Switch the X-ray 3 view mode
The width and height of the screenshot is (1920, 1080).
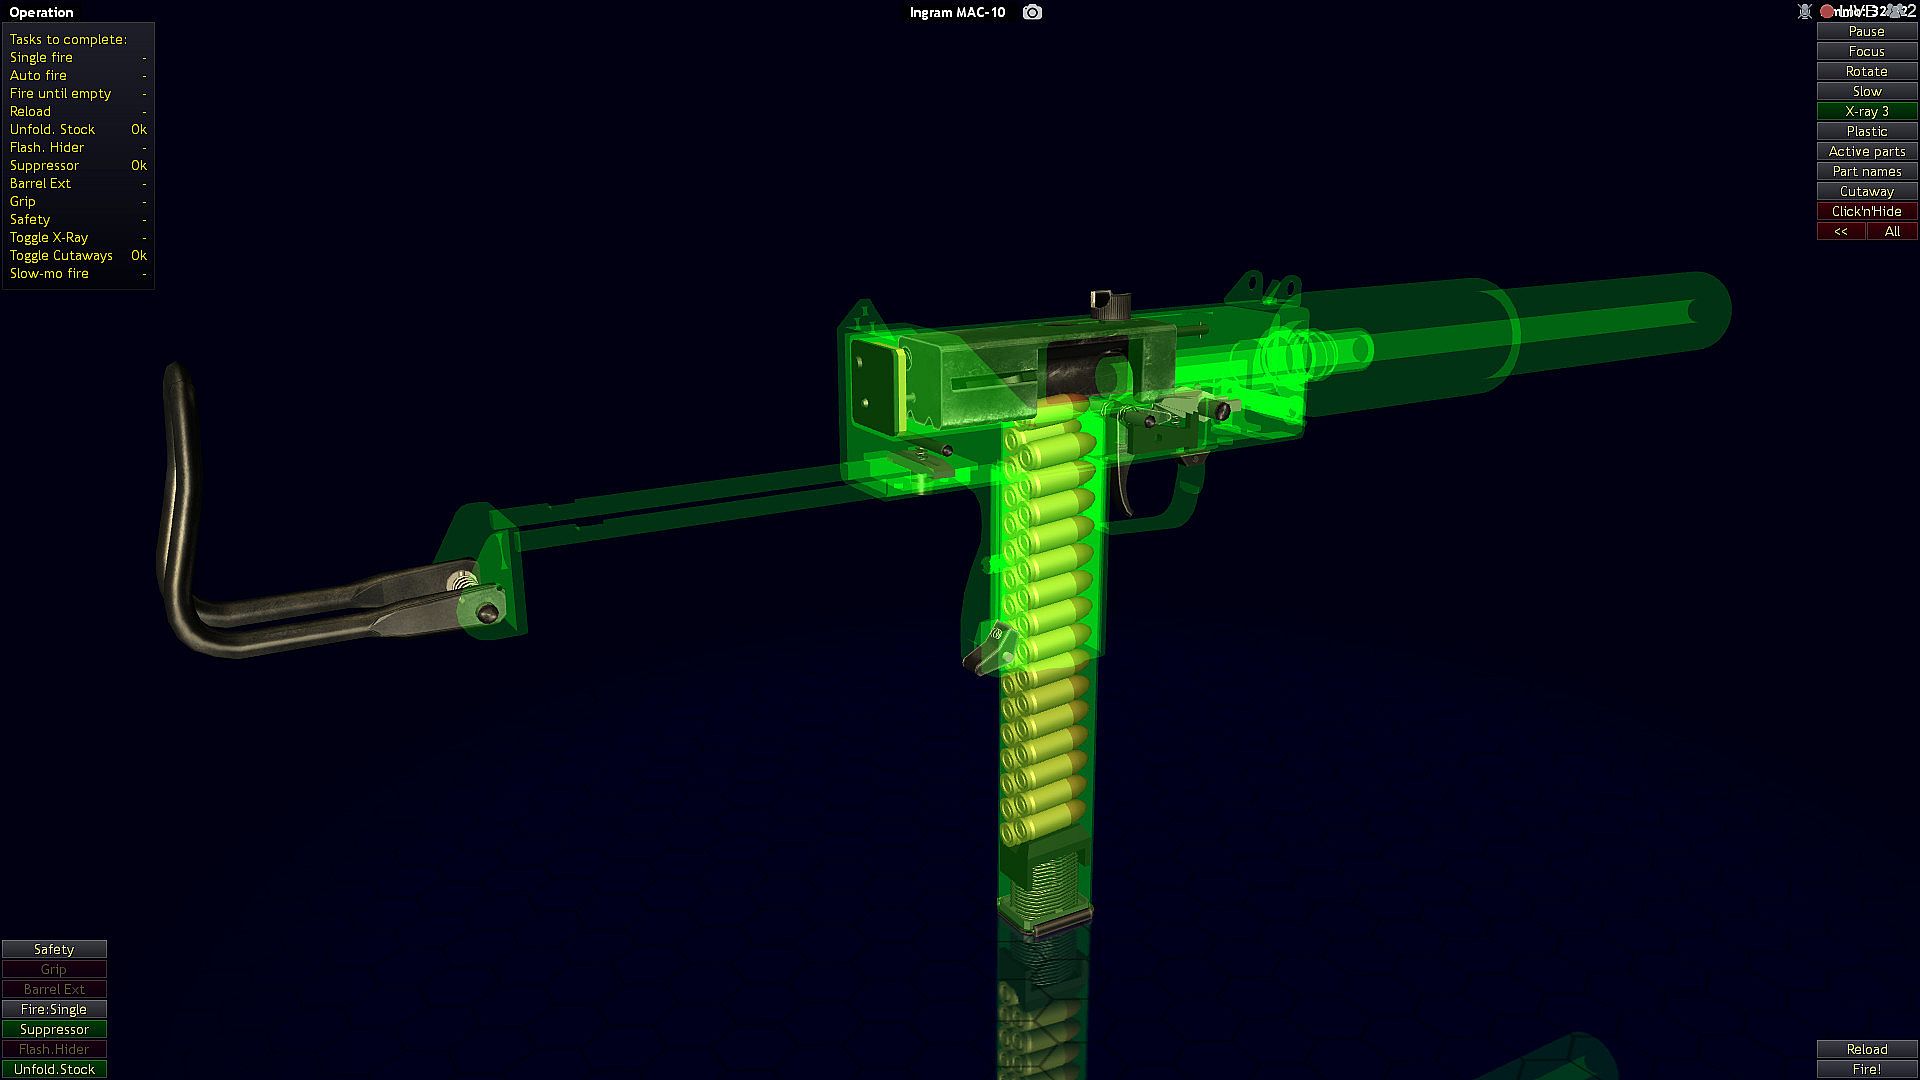1866,111
